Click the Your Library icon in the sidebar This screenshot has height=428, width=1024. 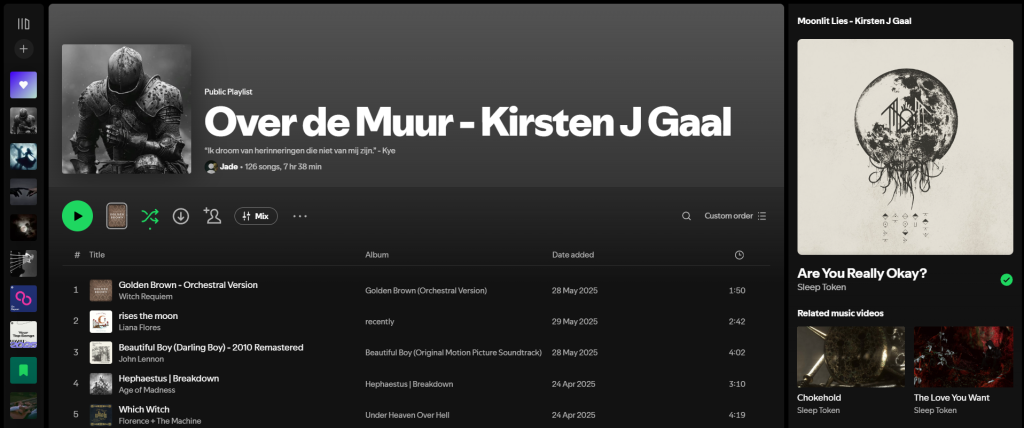tap(24, 23)
